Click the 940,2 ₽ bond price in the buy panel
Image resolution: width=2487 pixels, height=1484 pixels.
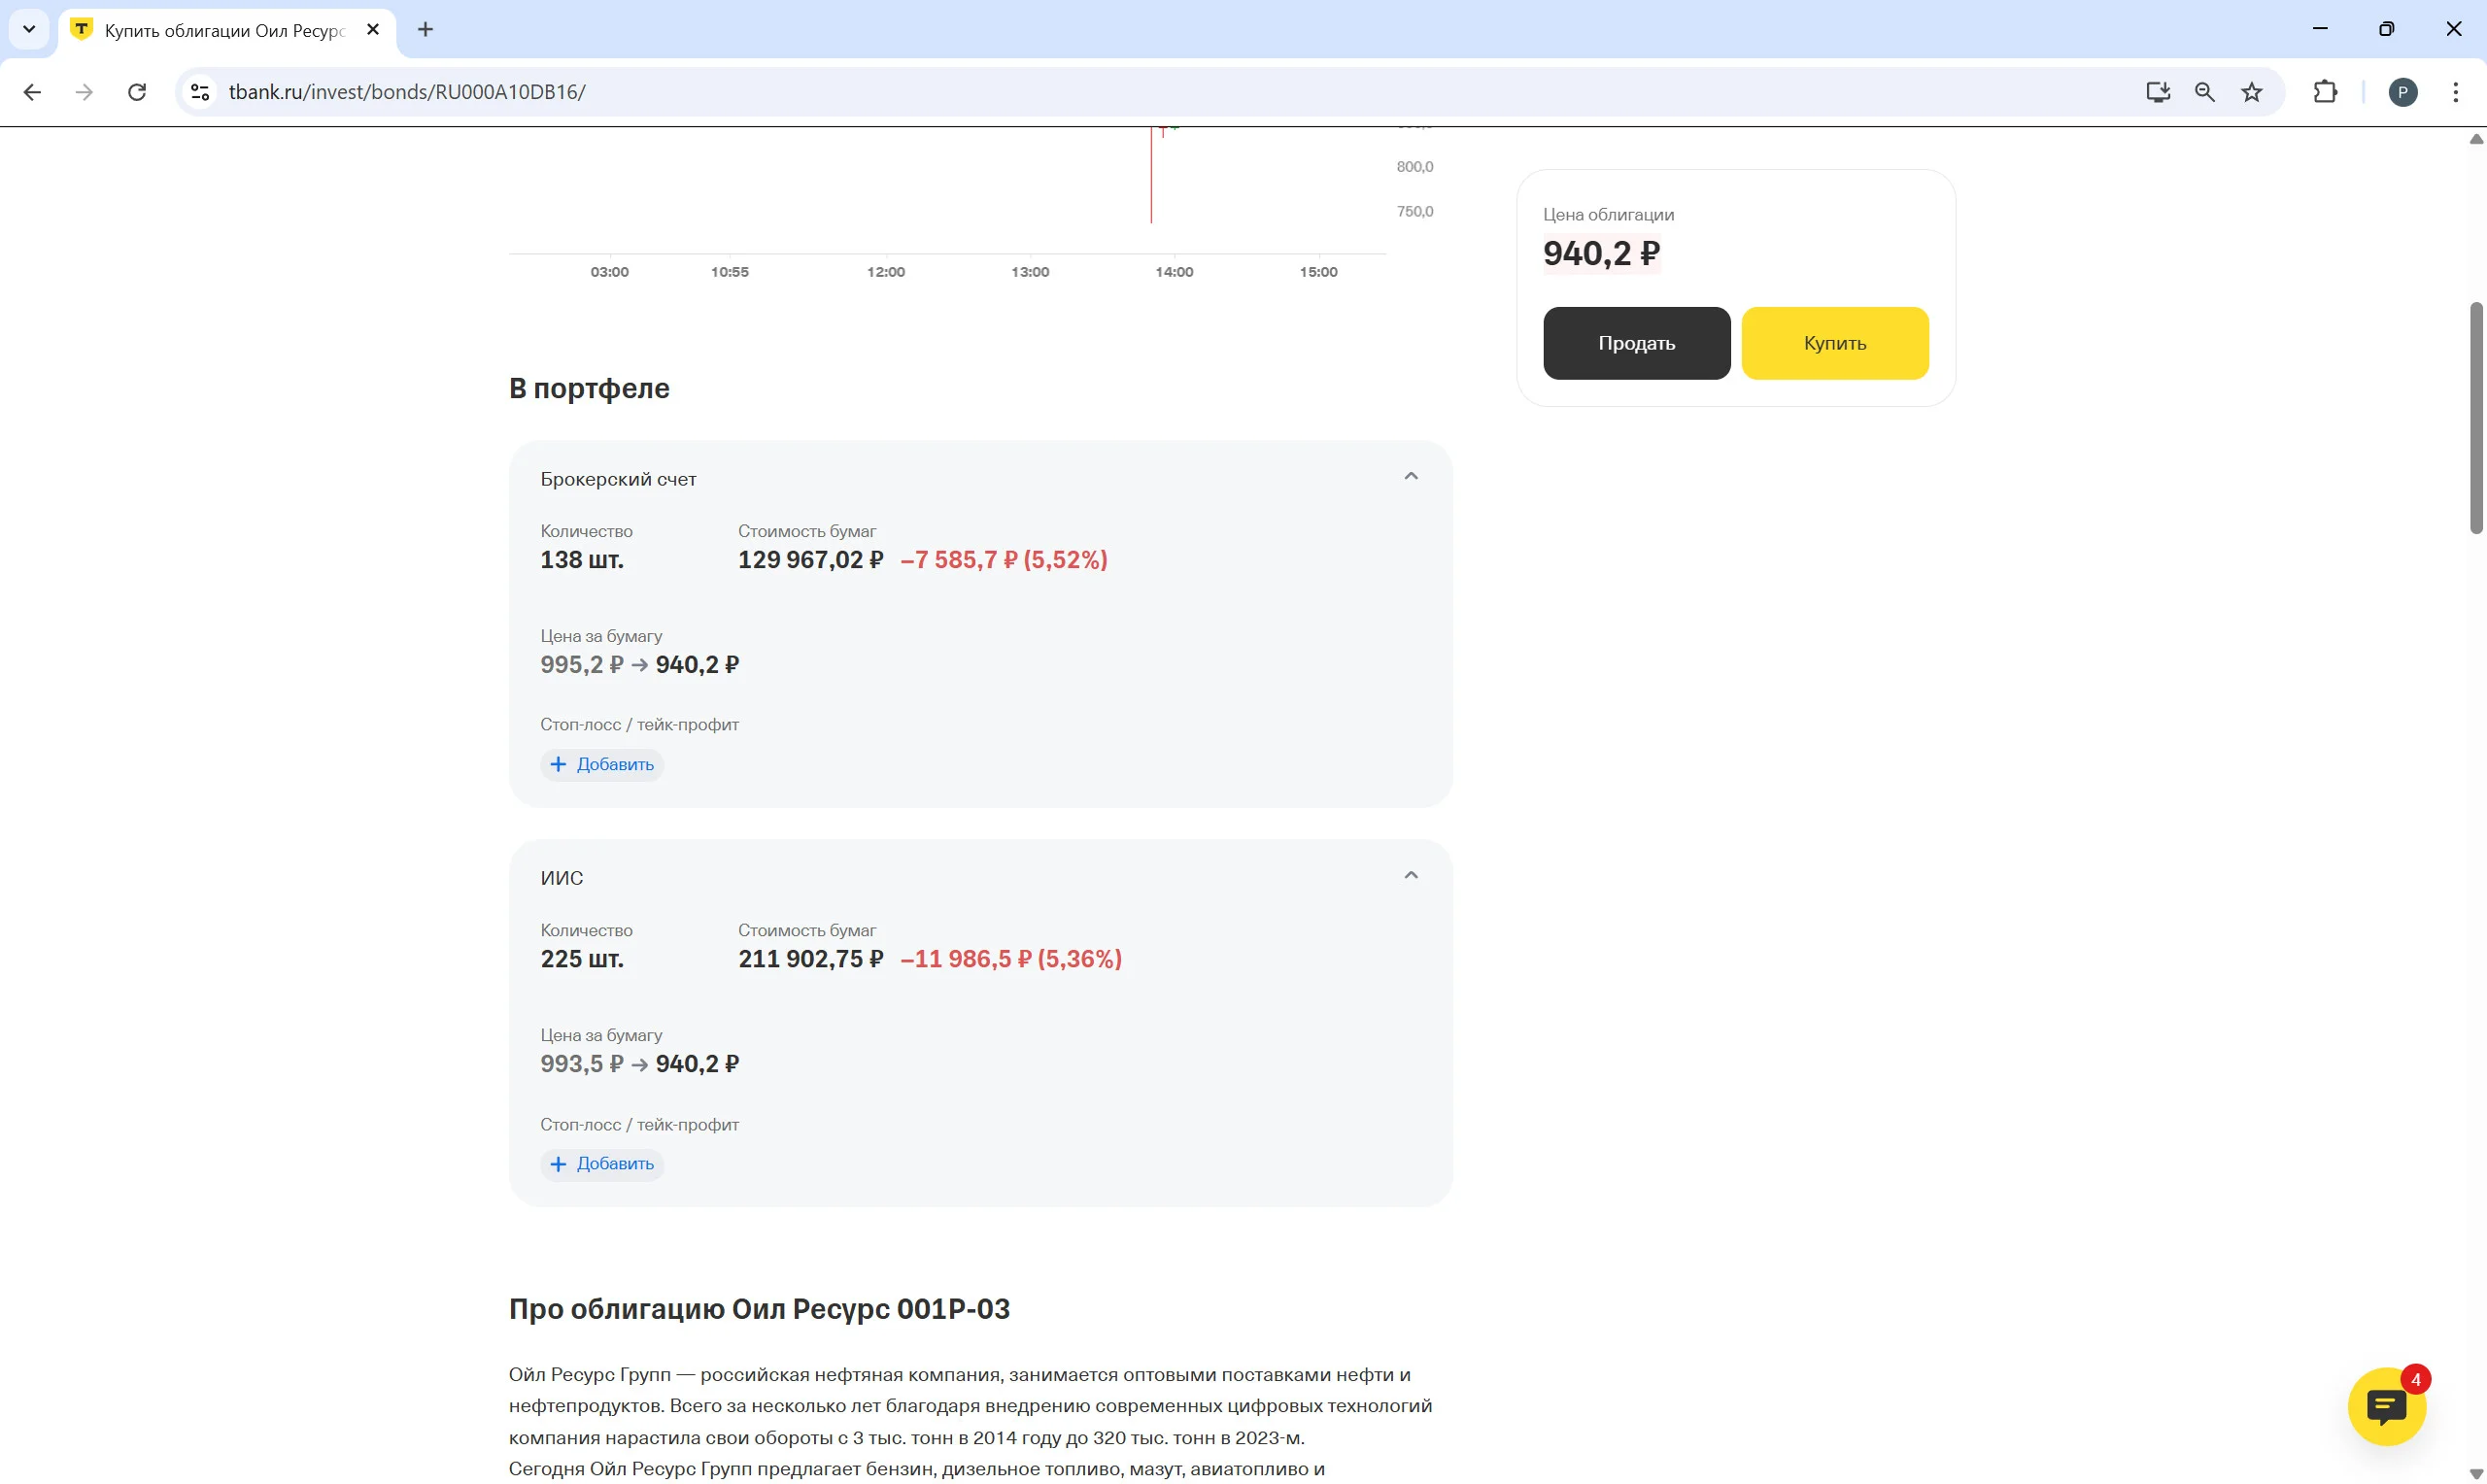point(1601,253)
